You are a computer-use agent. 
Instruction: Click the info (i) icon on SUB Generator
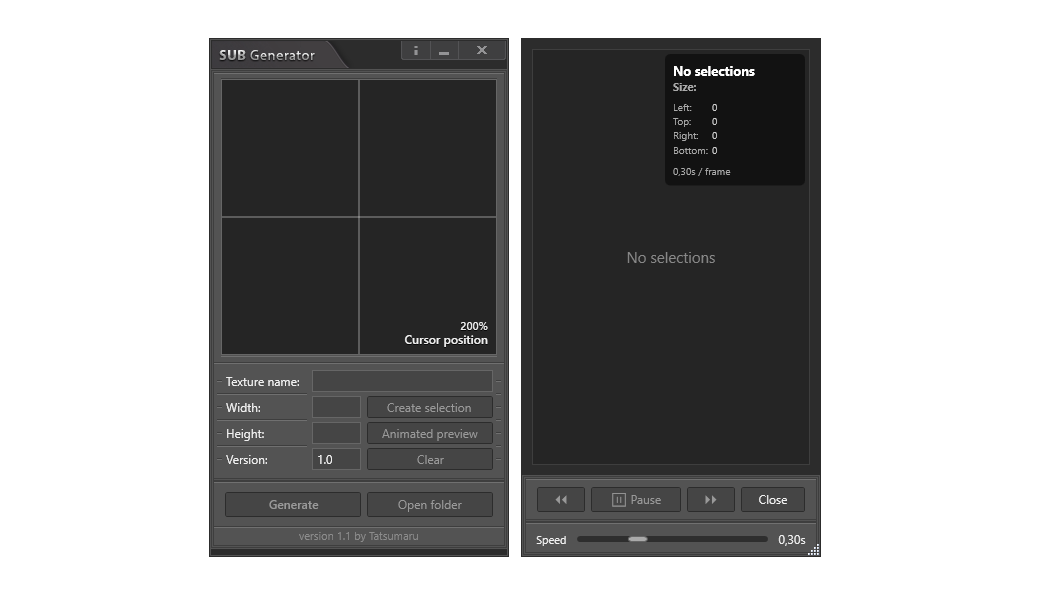pos(415,50)
